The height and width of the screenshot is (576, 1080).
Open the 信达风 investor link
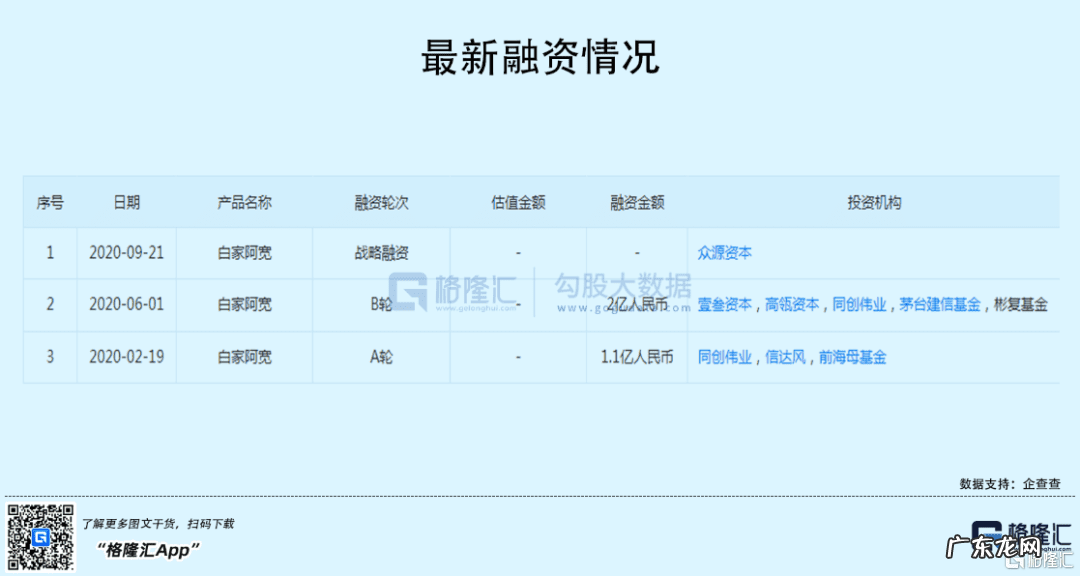[x=786, y=357]
